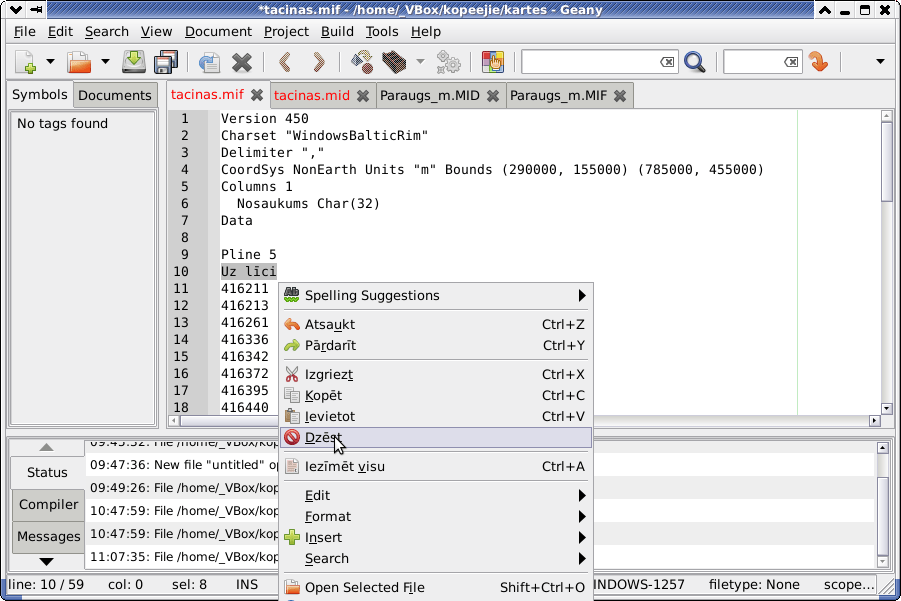Viewport: 901px width, 601px height.
Task: Click the Open file toolbar icon
Action: [79, 61]
